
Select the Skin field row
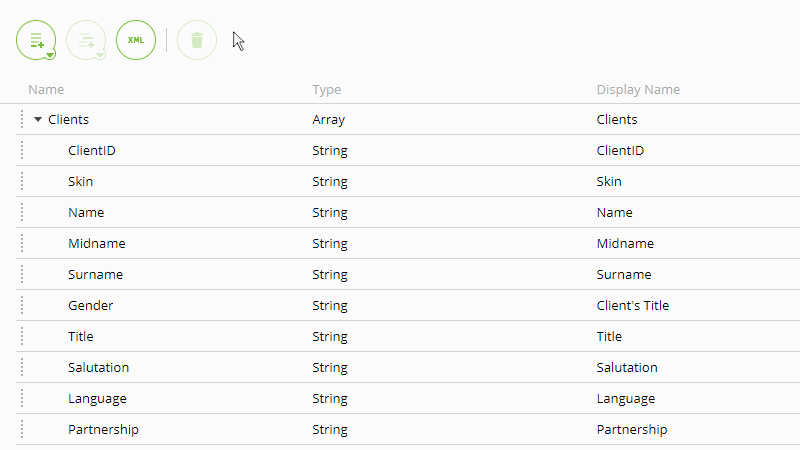[x=408, y=181]
